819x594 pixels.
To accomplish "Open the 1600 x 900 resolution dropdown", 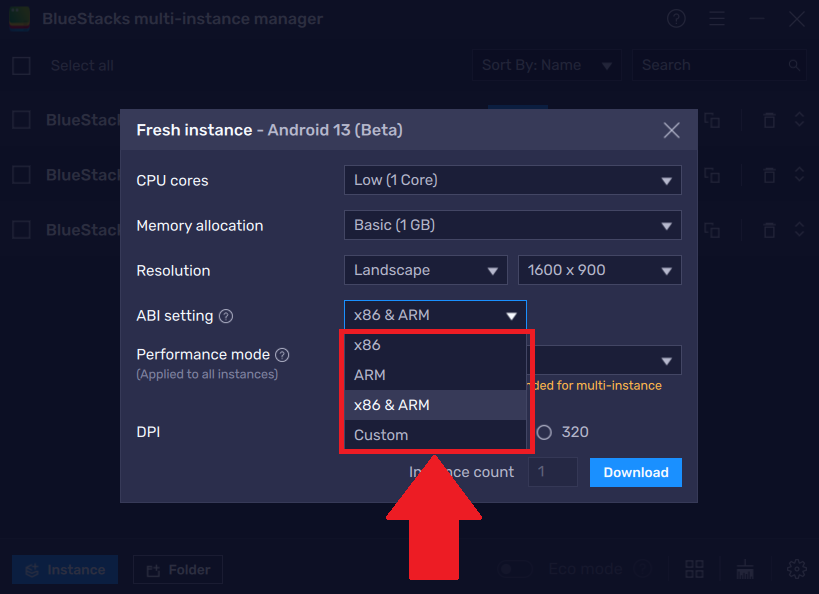I will (x=599, y=270).
